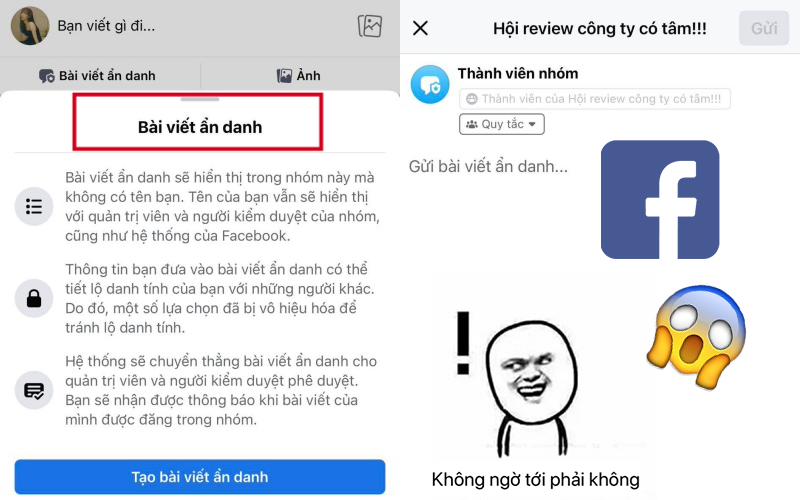The height and width of the screenshot is (500, 800).
Task: Click the greyed Gửi send button
Action: point(764,28)
